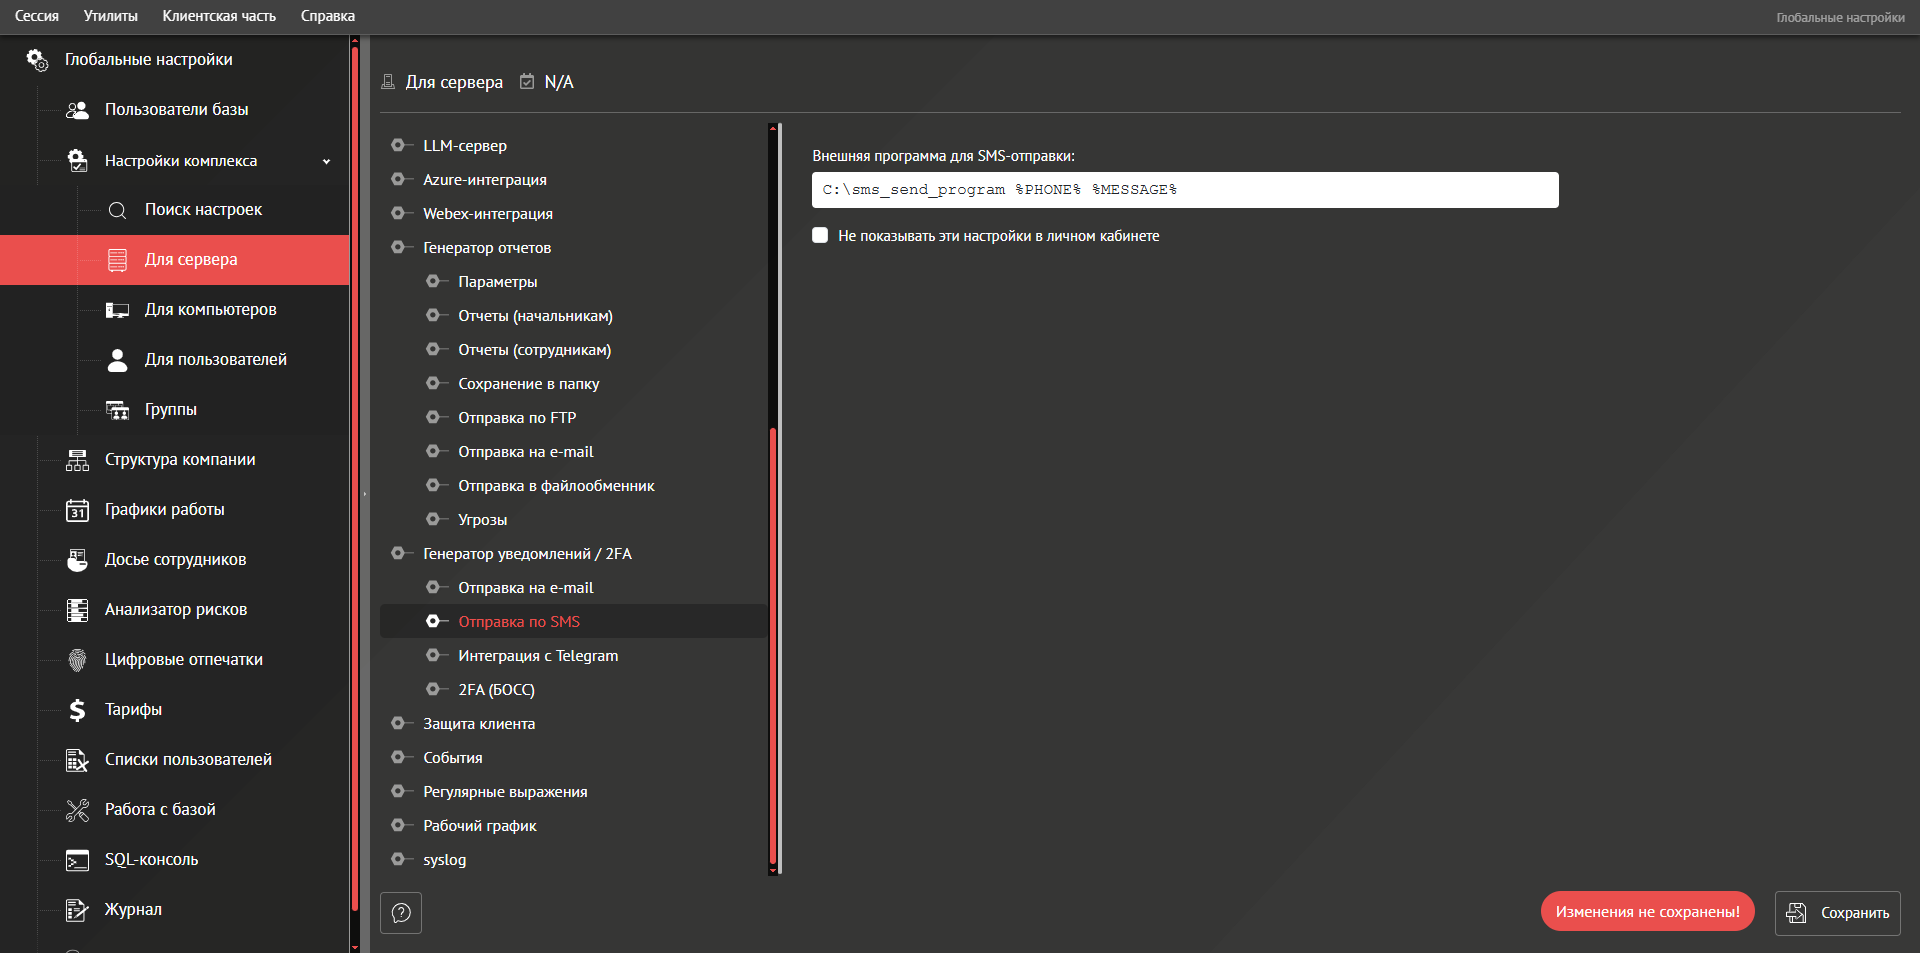Screen dimensions: 1920x953
Task: Click the Company structure icon
Action: coord(77,460)
